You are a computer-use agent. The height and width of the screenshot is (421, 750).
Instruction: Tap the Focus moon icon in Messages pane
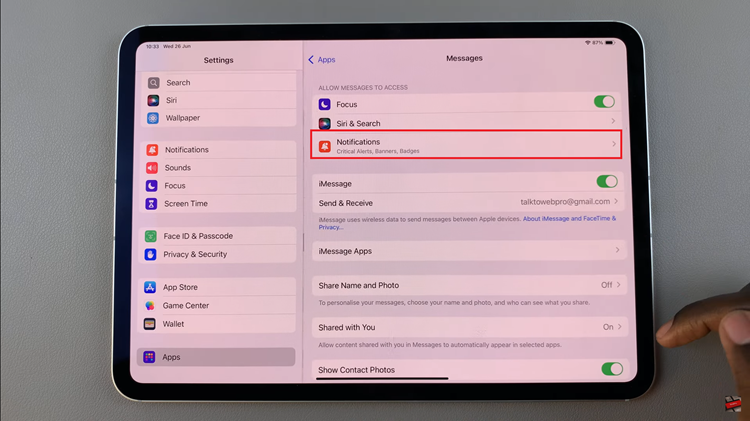(x=324, y=104)
